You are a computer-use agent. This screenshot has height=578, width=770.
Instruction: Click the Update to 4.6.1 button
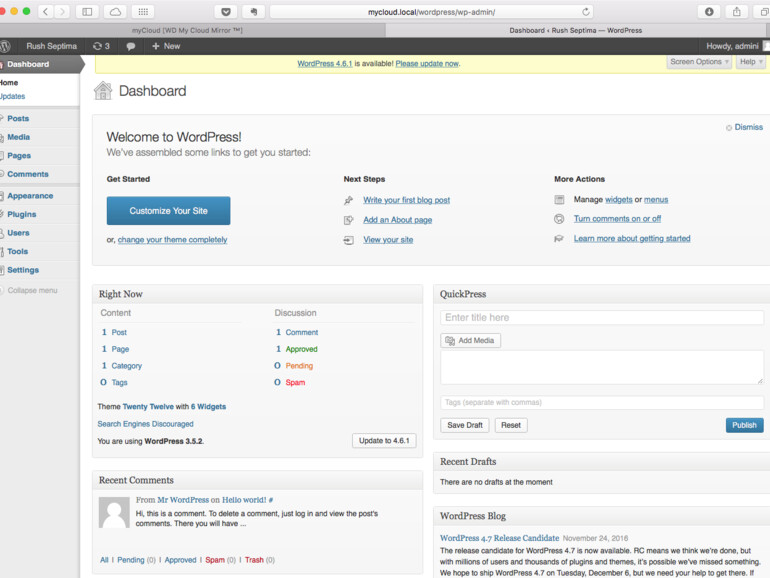(x=384, y=440)
